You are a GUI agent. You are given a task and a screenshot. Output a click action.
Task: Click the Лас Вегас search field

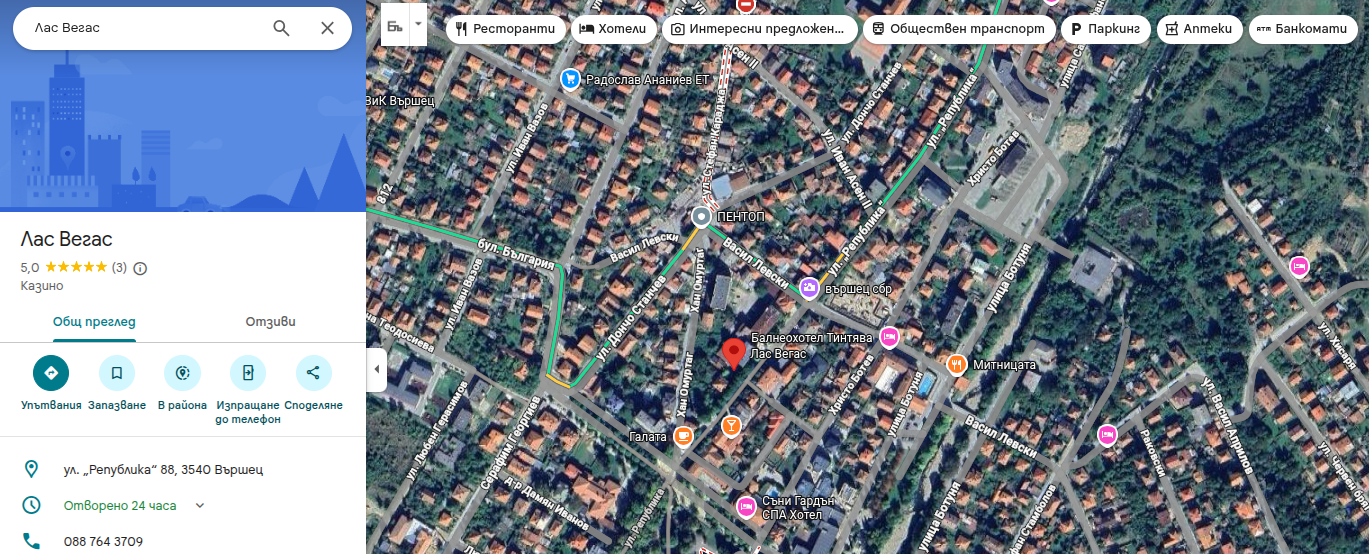(x=140, y=28)
